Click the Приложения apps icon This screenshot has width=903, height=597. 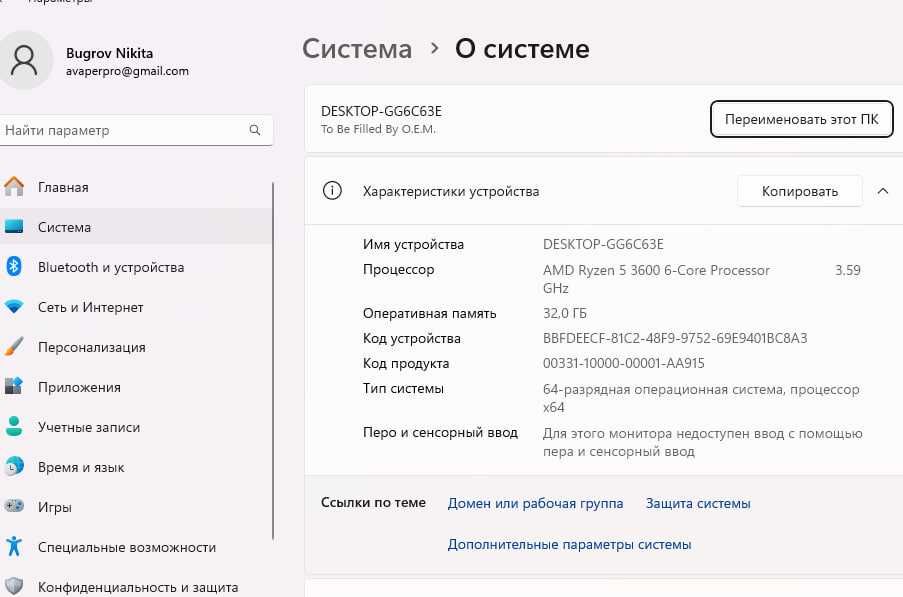click(x=14, y=386)
